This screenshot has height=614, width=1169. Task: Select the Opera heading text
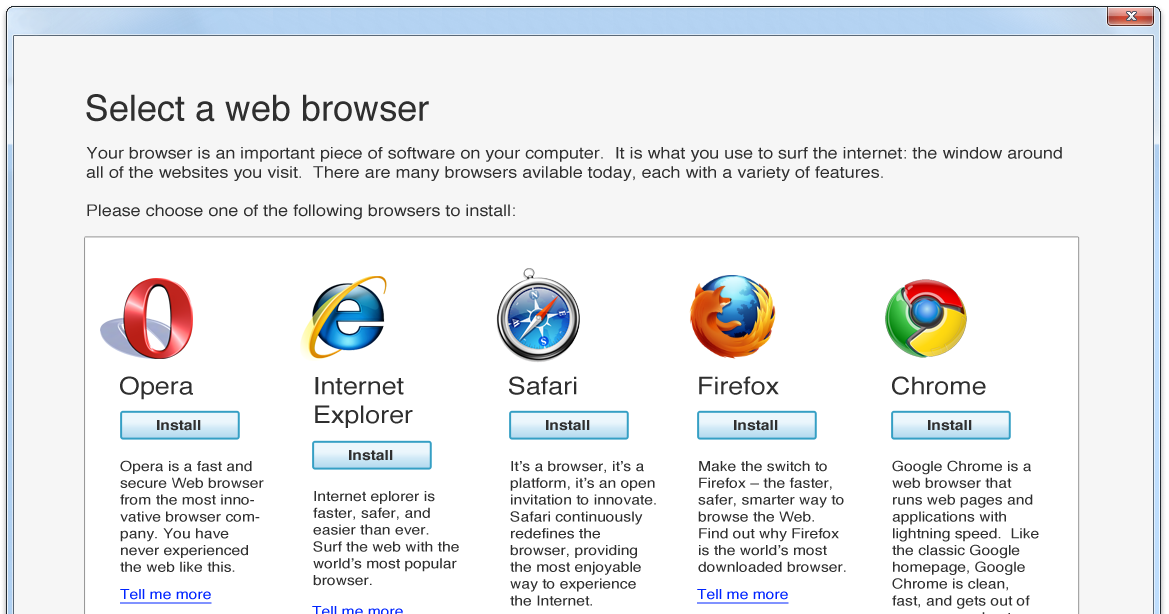pos(156,386)
